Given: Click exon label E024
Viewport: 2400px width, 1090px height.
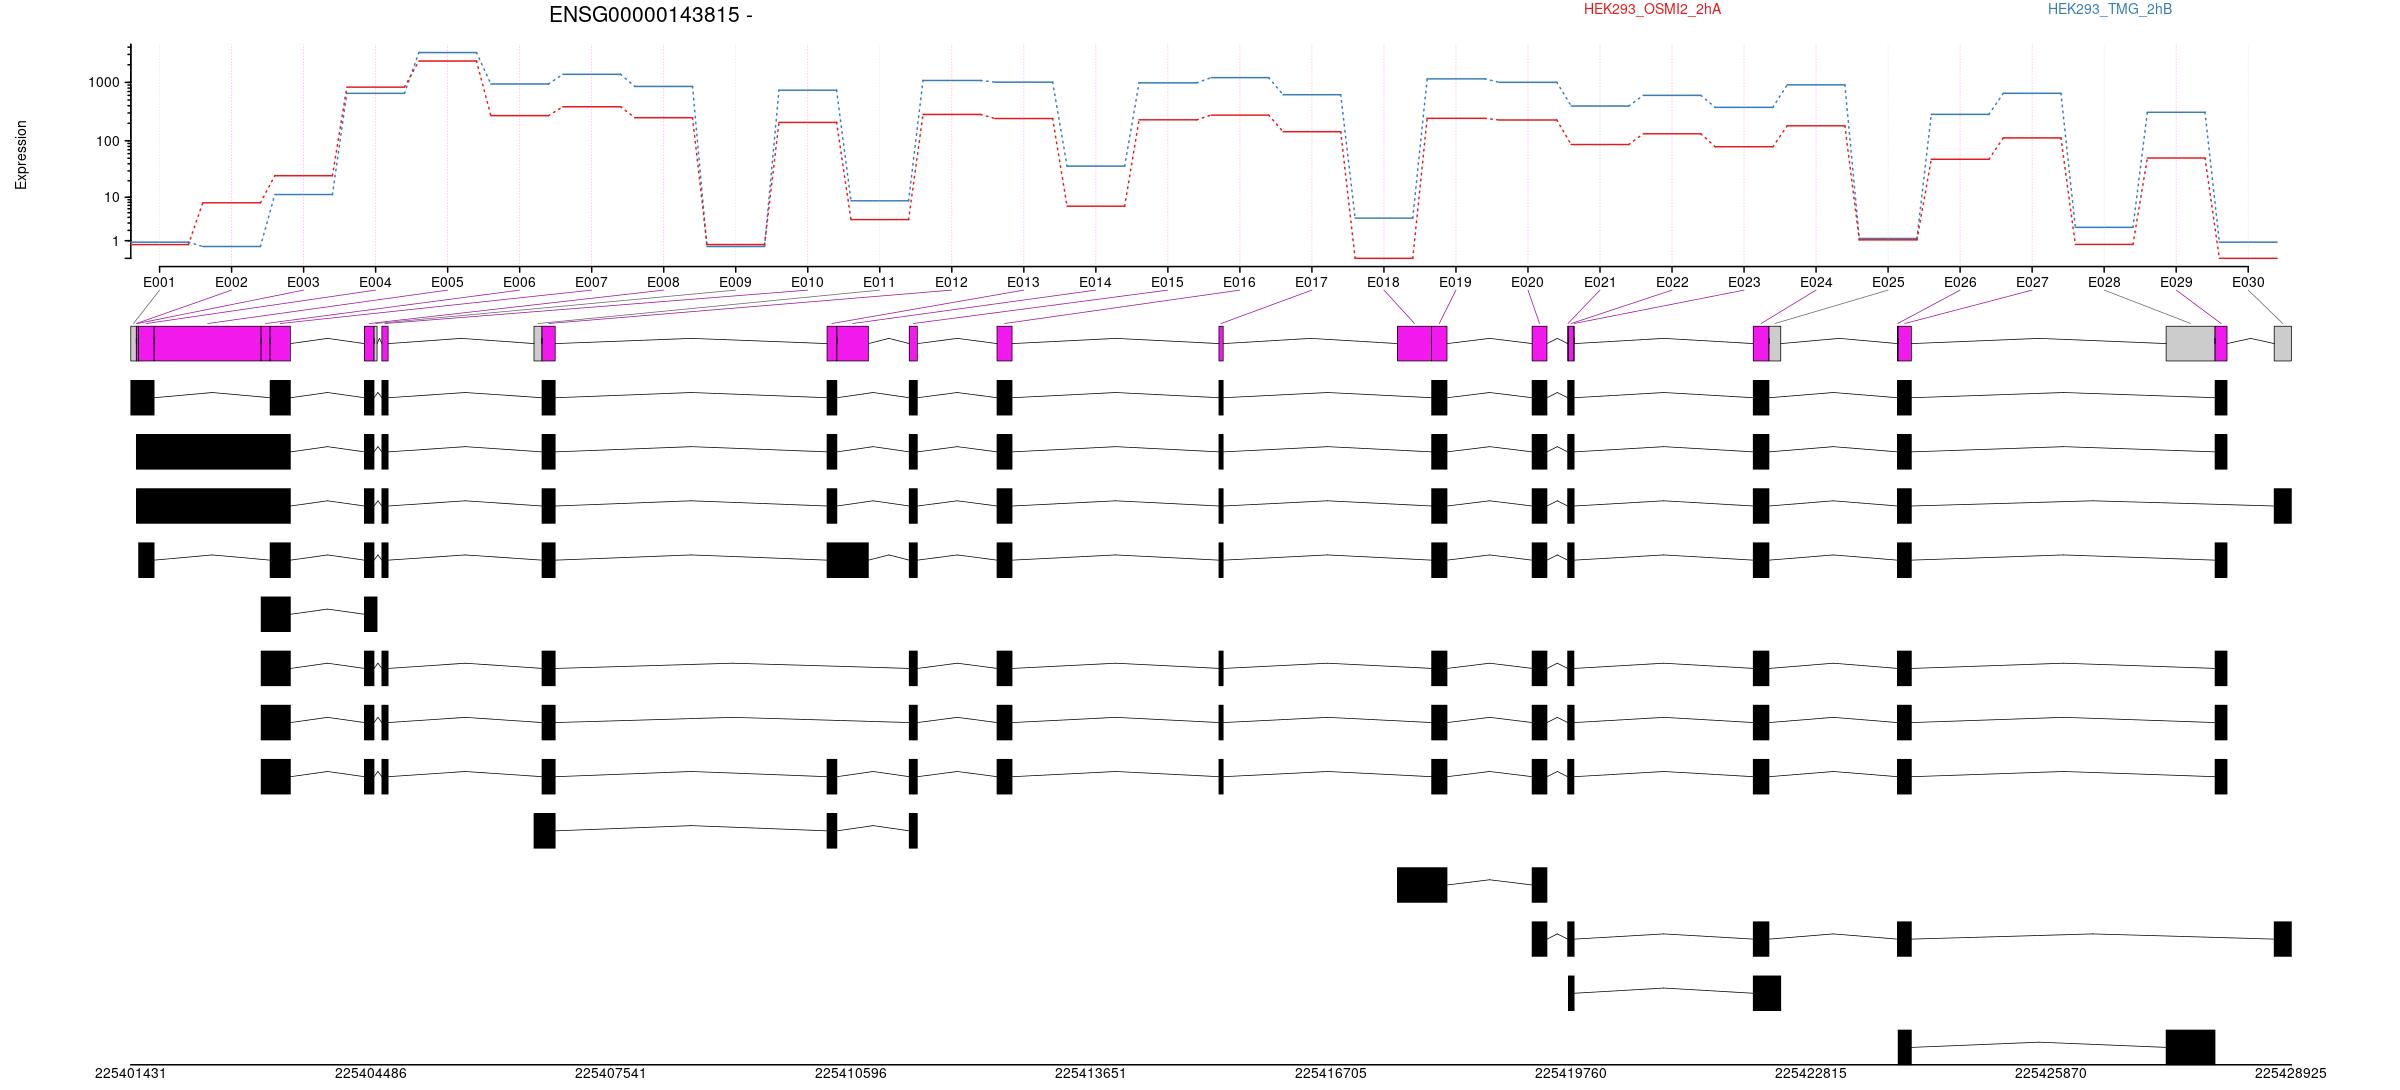Looking at the screenshot, I should click(x=1816, y=282).
